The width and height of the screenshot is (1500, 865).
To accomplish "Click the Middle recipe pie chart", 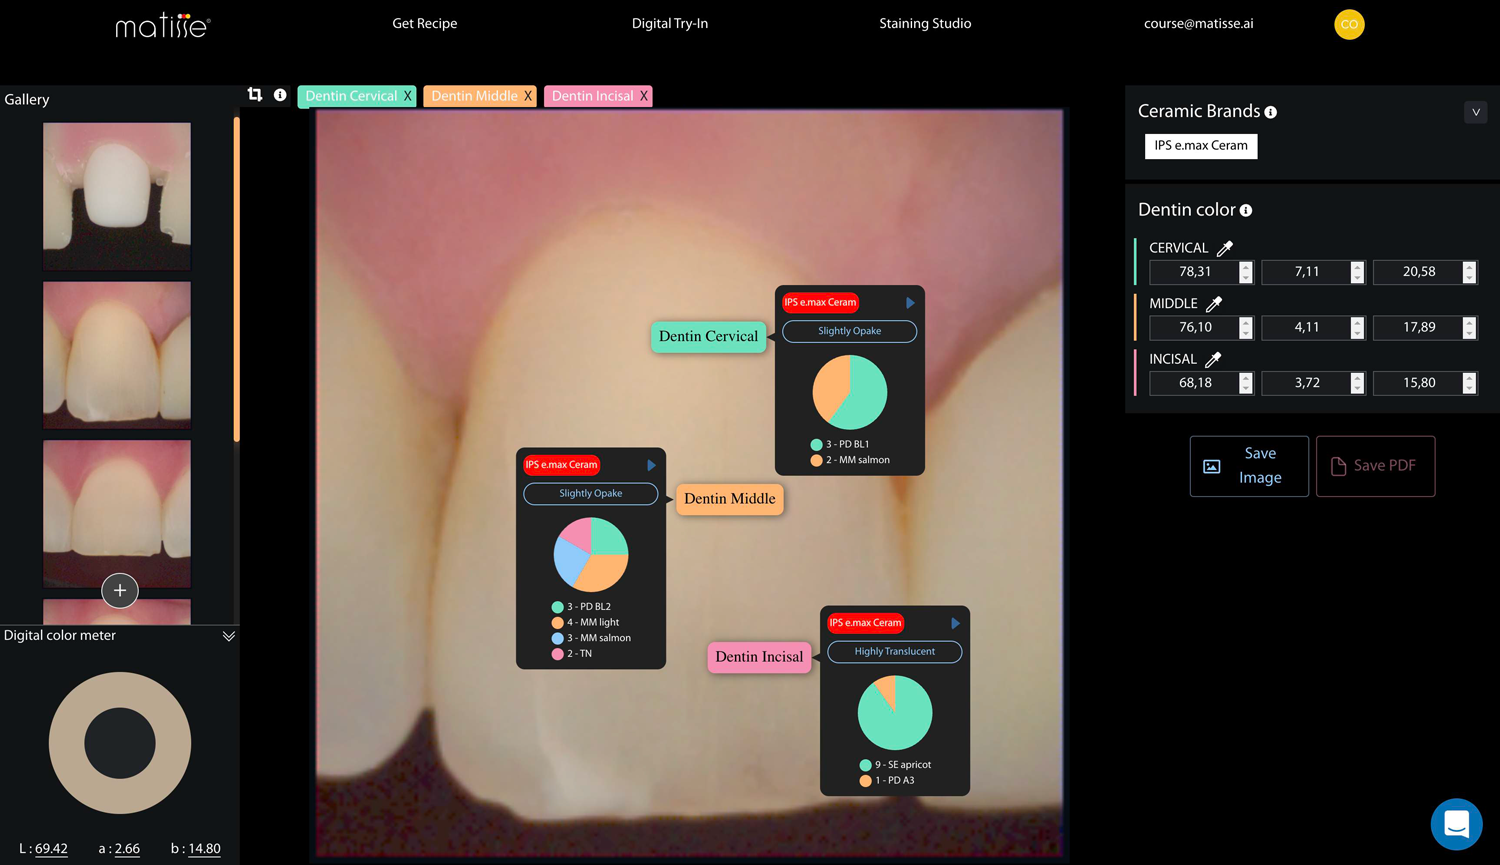I will (591, 555).
